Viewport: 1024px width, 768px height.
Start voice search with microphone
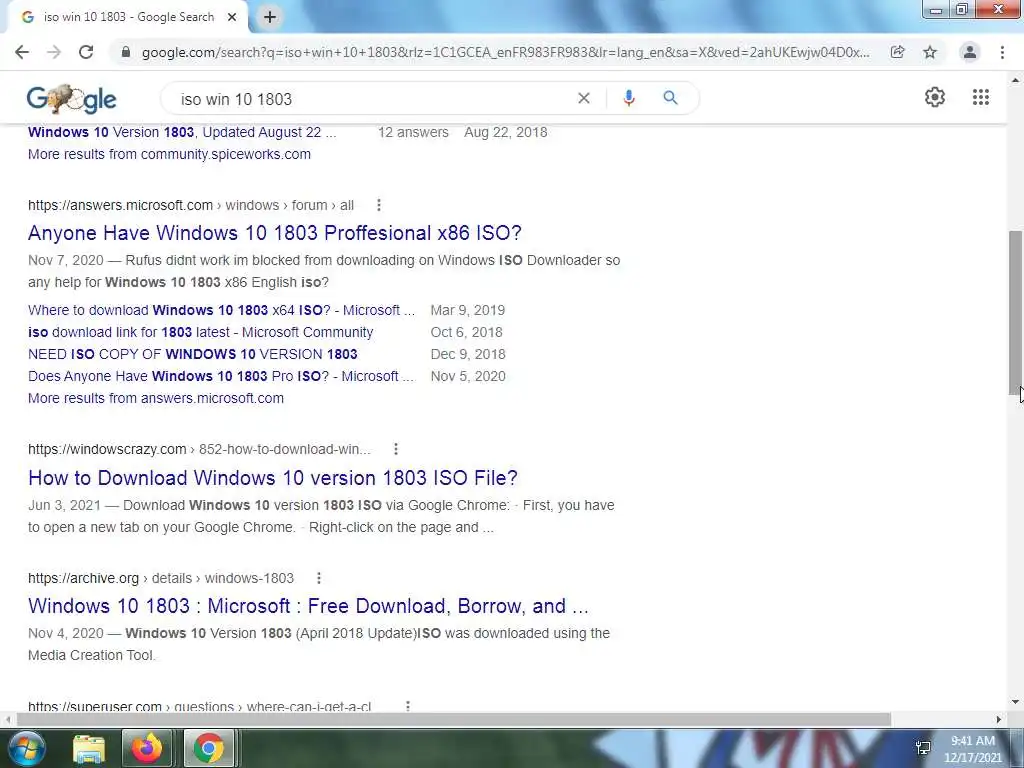[x=629, y=98]
